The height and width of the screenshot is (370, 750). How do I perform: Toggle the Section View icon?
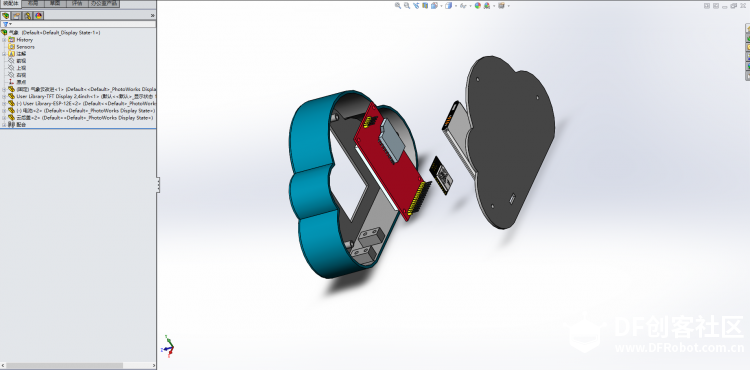[425, 6]
